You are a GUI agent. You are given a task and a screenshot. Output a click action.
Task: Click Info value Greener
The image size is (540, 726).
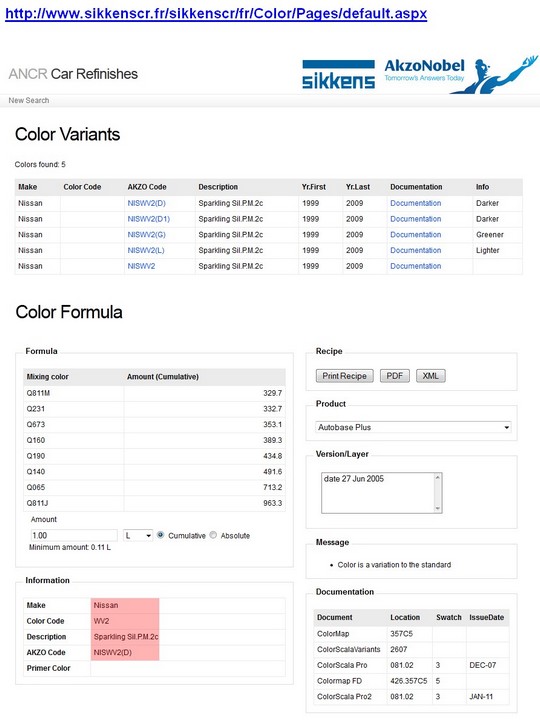(x=490, y=235)
